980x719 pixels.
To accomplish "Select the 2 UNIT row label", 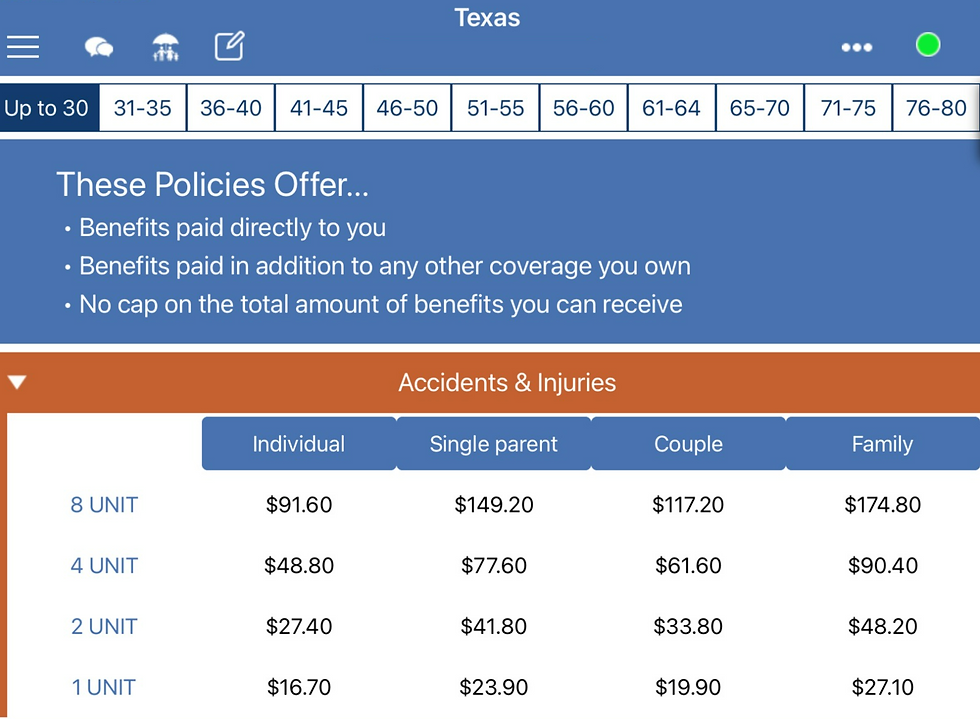I will [104, 627].
